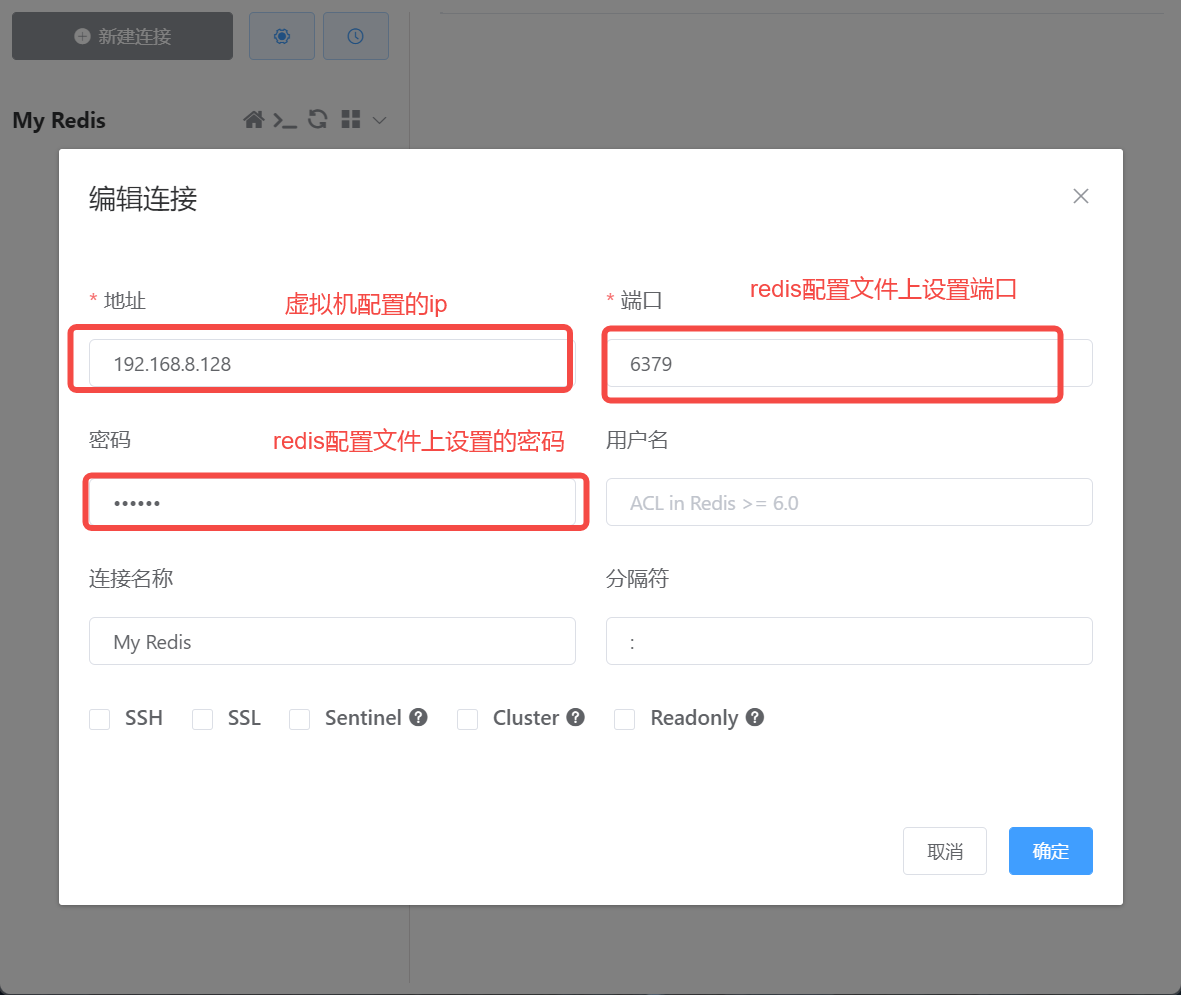Focus the 密码 password field
This screenshot has height=995, width=1181.
pyautogui.click(x=332, y=502)
